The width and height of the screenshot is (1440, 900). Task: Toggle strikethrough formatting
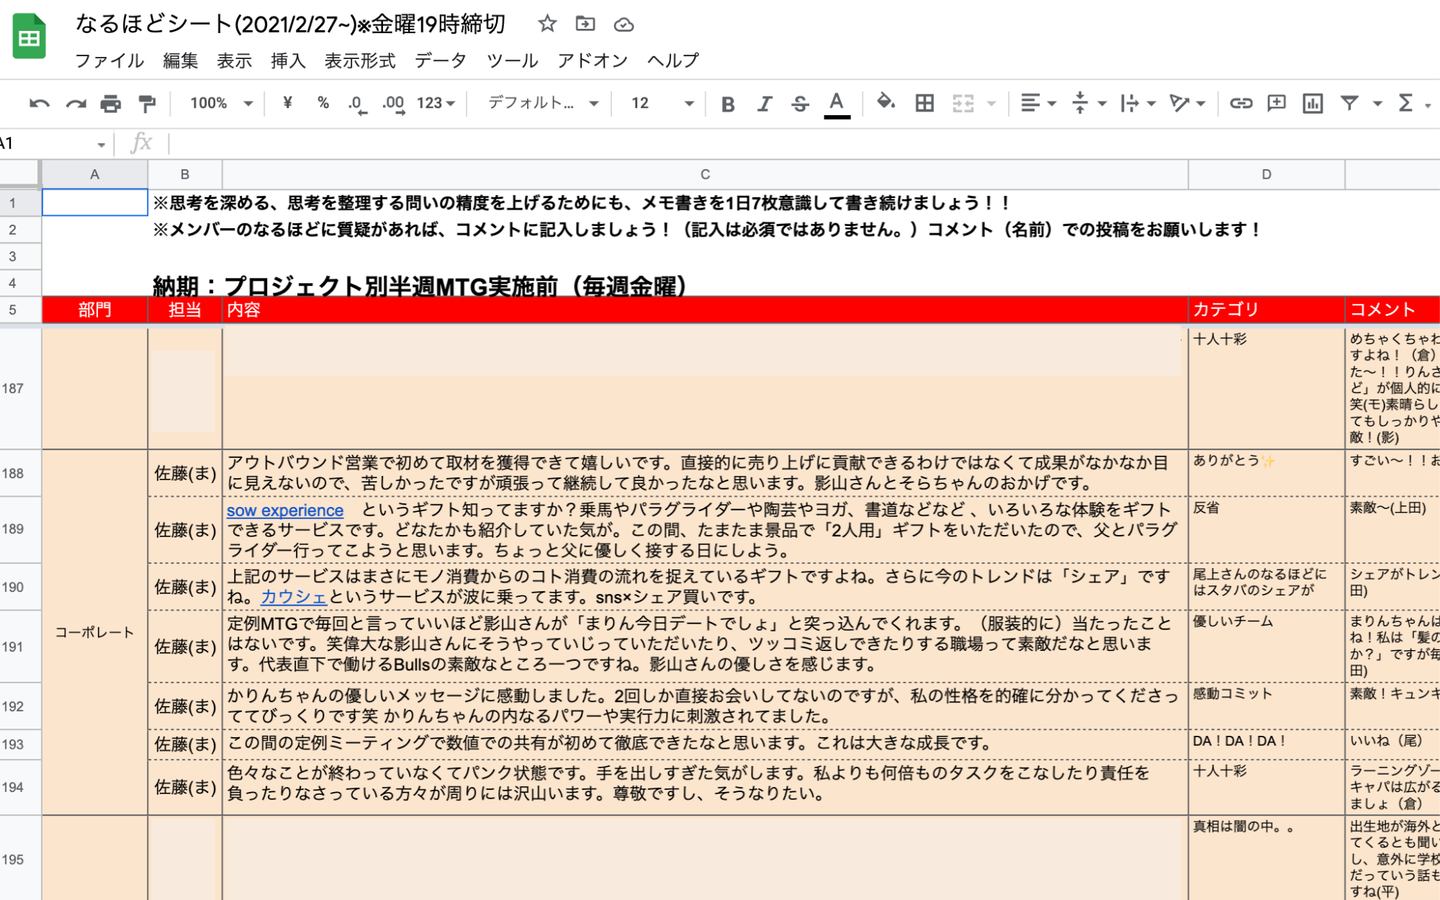800,103
